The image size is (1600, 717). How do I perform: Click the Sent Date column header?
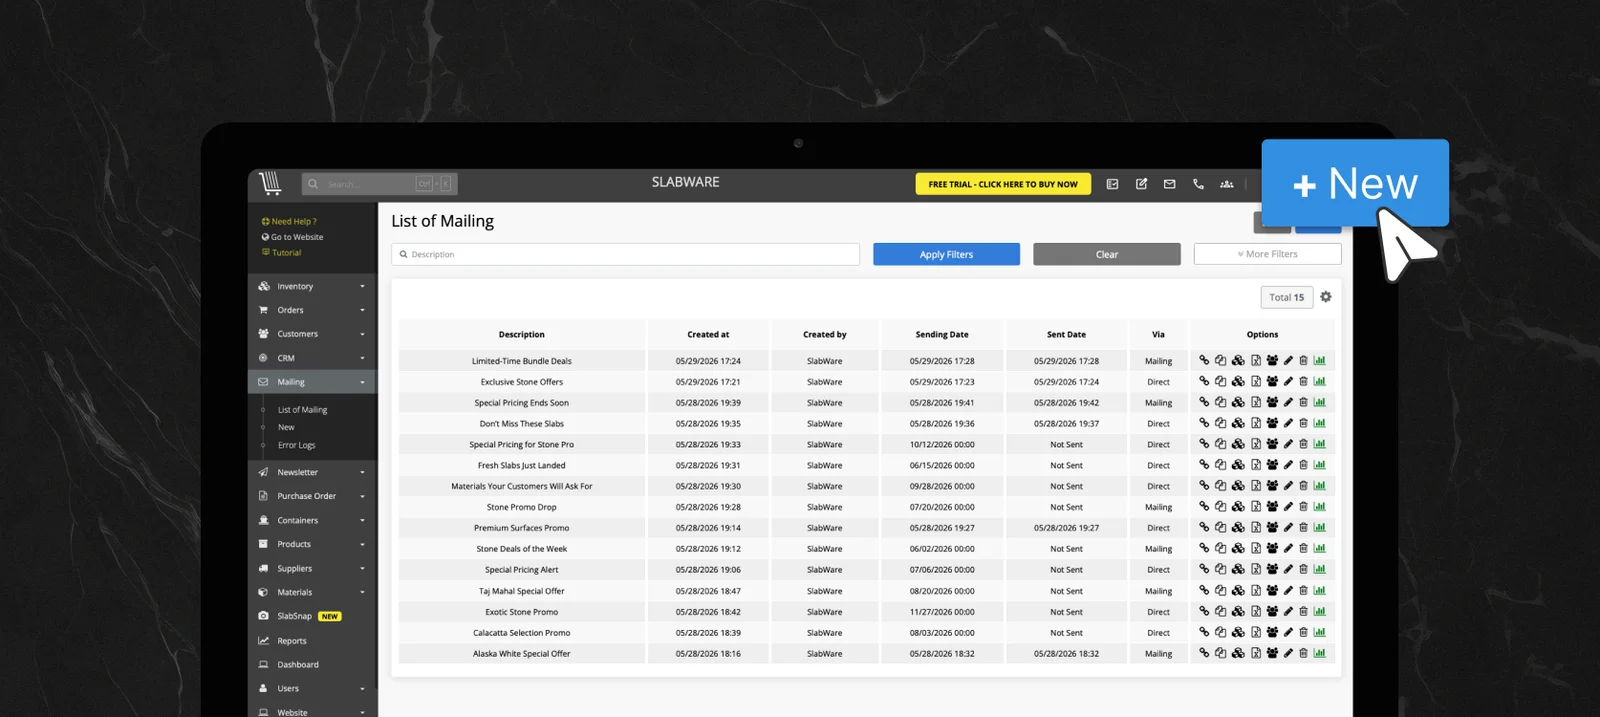(1066, 335)
